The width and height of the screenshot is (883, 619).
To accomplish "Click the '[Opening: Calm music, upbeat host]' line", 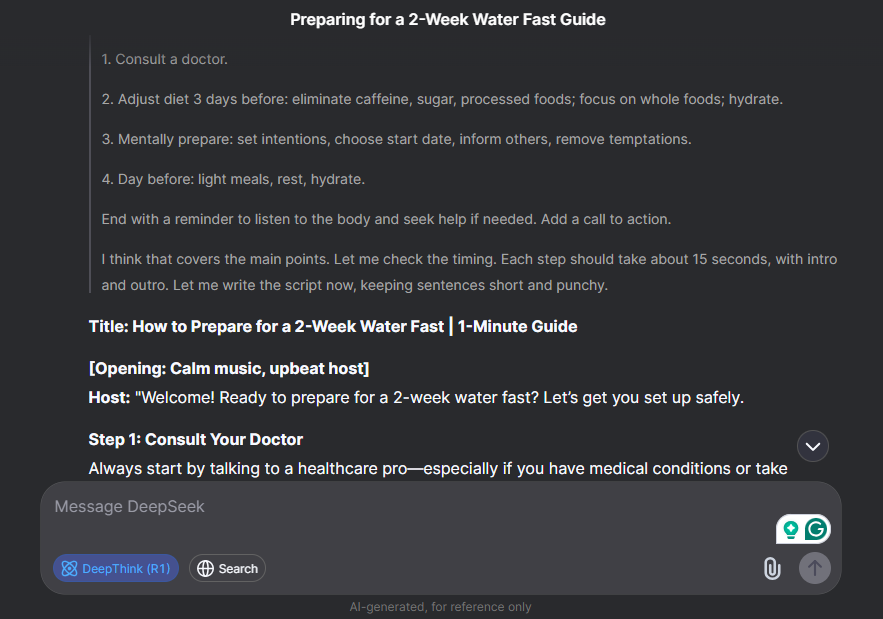I will pos(229,368).
